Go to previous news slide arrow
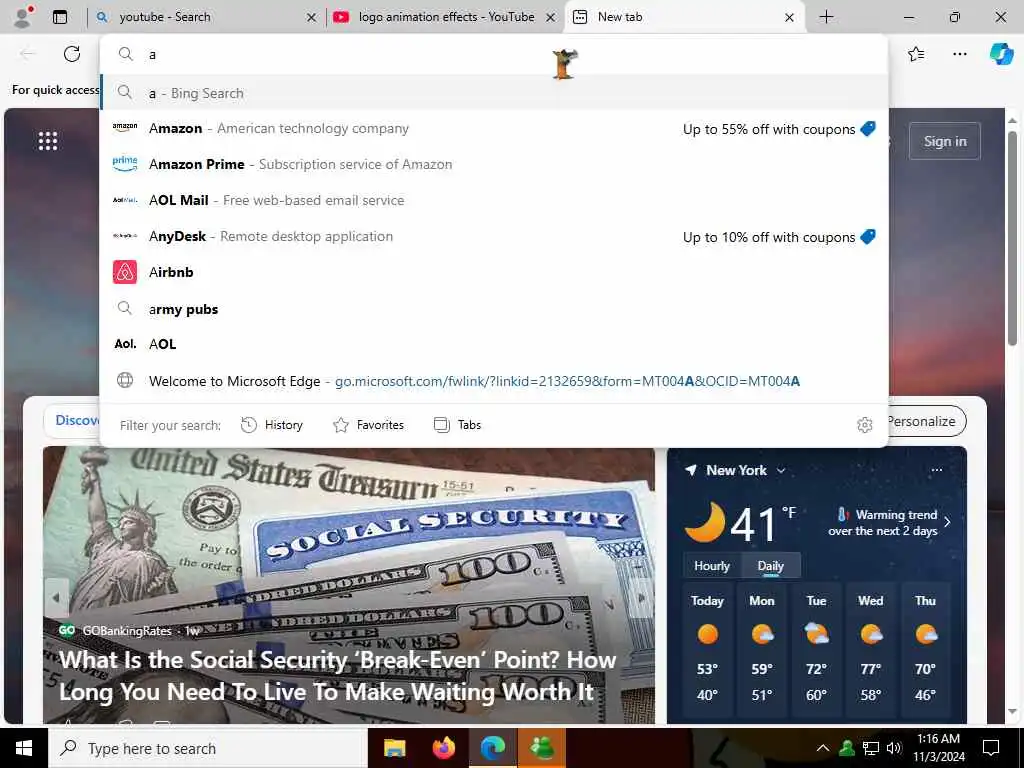This screenshot has height=768, width=1024. tap(56, 598)
